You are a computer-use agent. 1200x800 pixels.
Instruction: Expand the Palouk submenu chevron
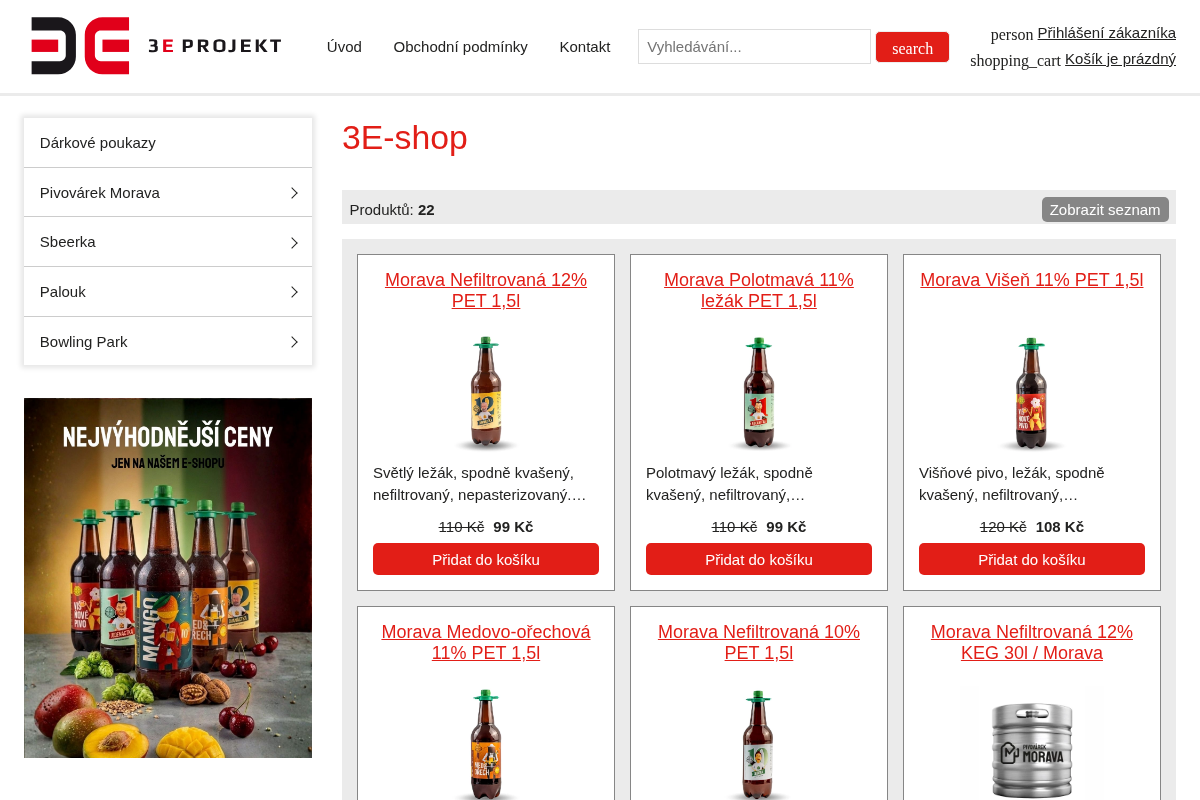coord(294,292)
